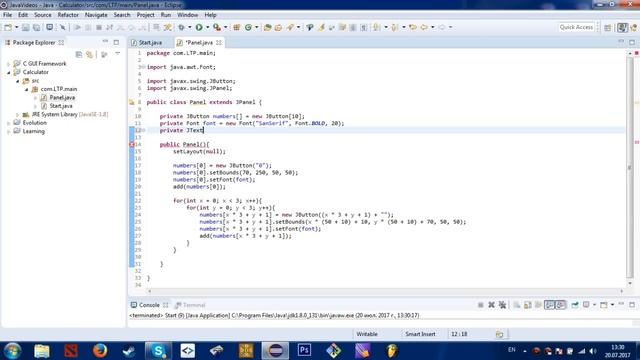The height and width of the screenshot is (360, 640).
Task: Click the Open Perspective icon
Action: click(x=608, y=27)
